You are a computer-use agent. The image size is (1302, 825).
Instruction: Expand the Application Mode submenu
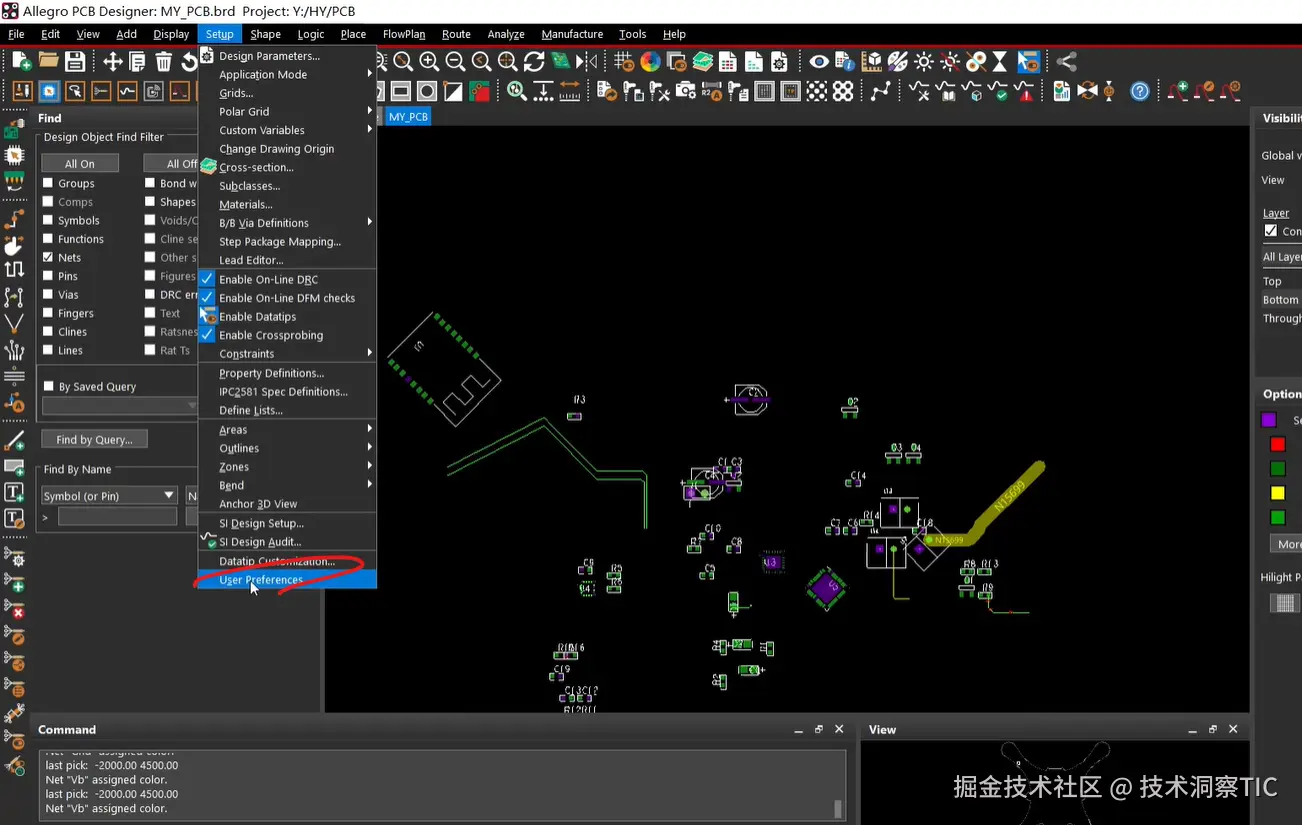coord(287,74)
